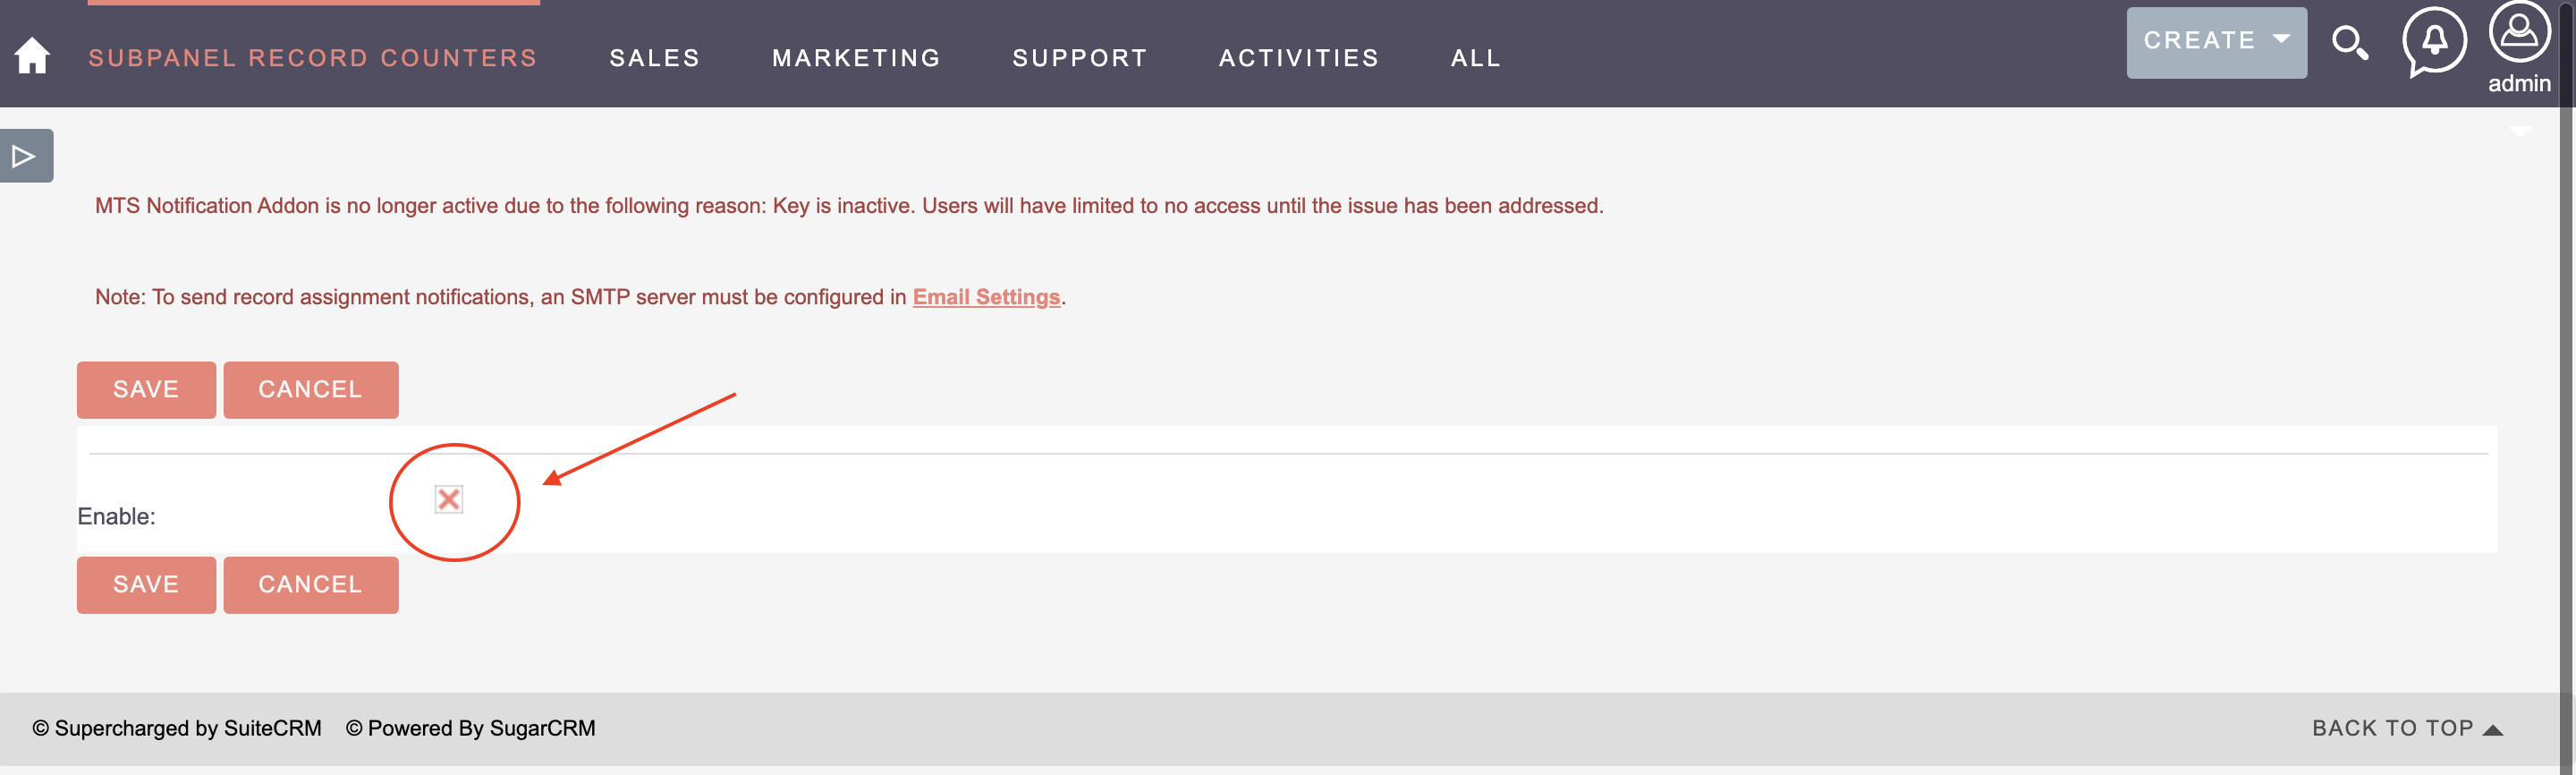Select the Subpanel Record Counters tab
This screenshot has width=2576, height=775.
point(313,58)
